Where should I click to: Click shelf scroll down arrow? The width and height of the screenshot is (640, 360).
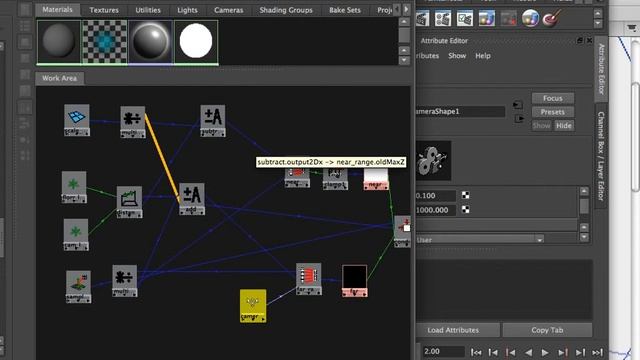(x=598, y=24)
